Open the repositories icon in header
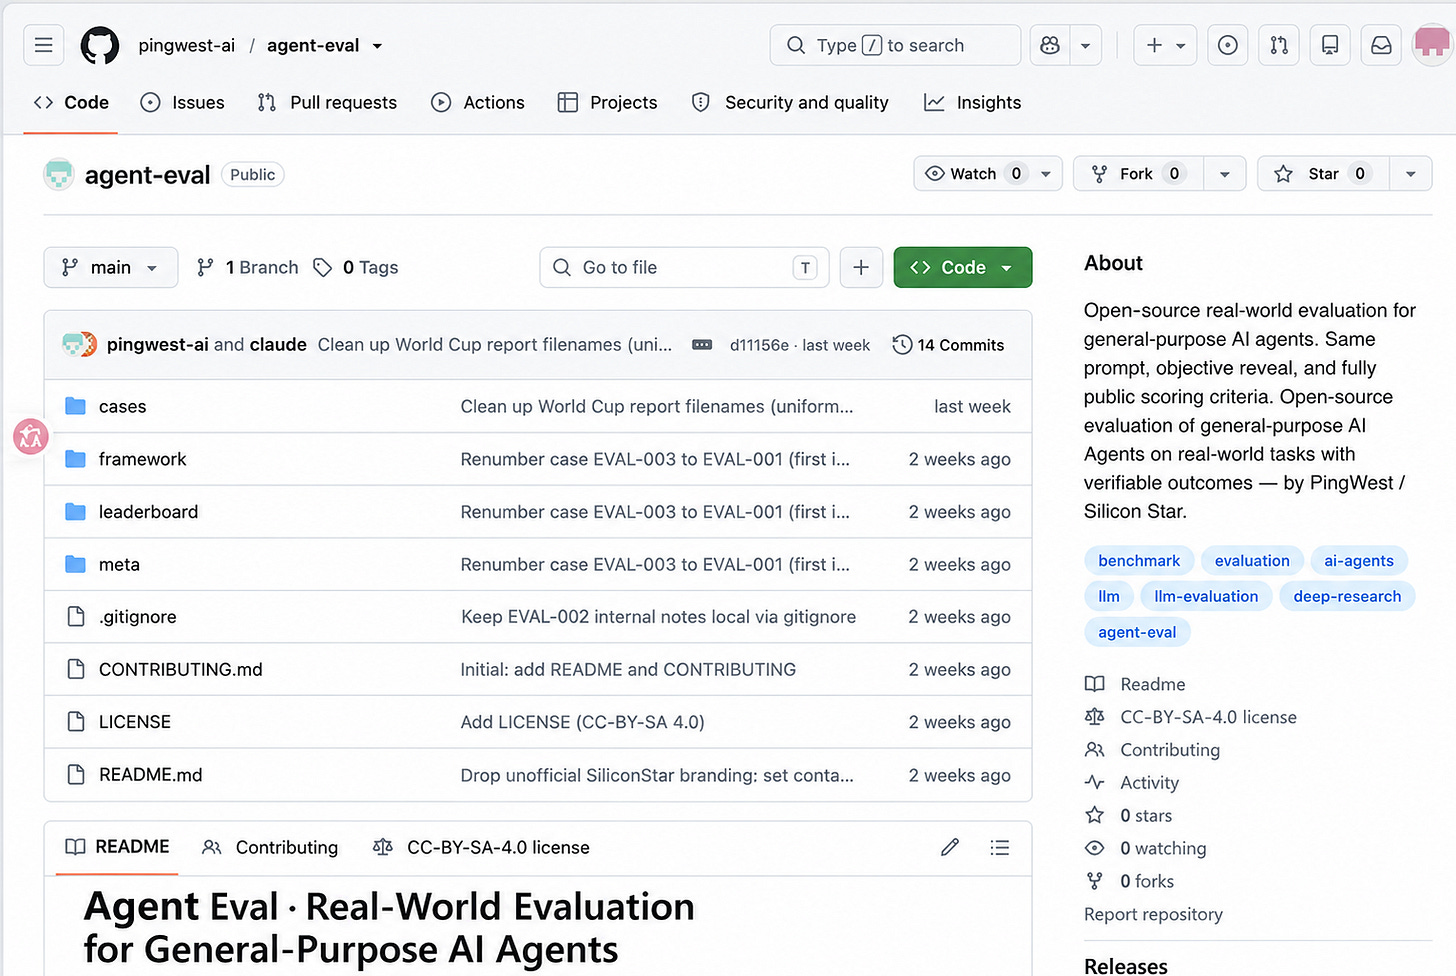The height and width of the screenshot is (976, 1456). [1330, 45]
